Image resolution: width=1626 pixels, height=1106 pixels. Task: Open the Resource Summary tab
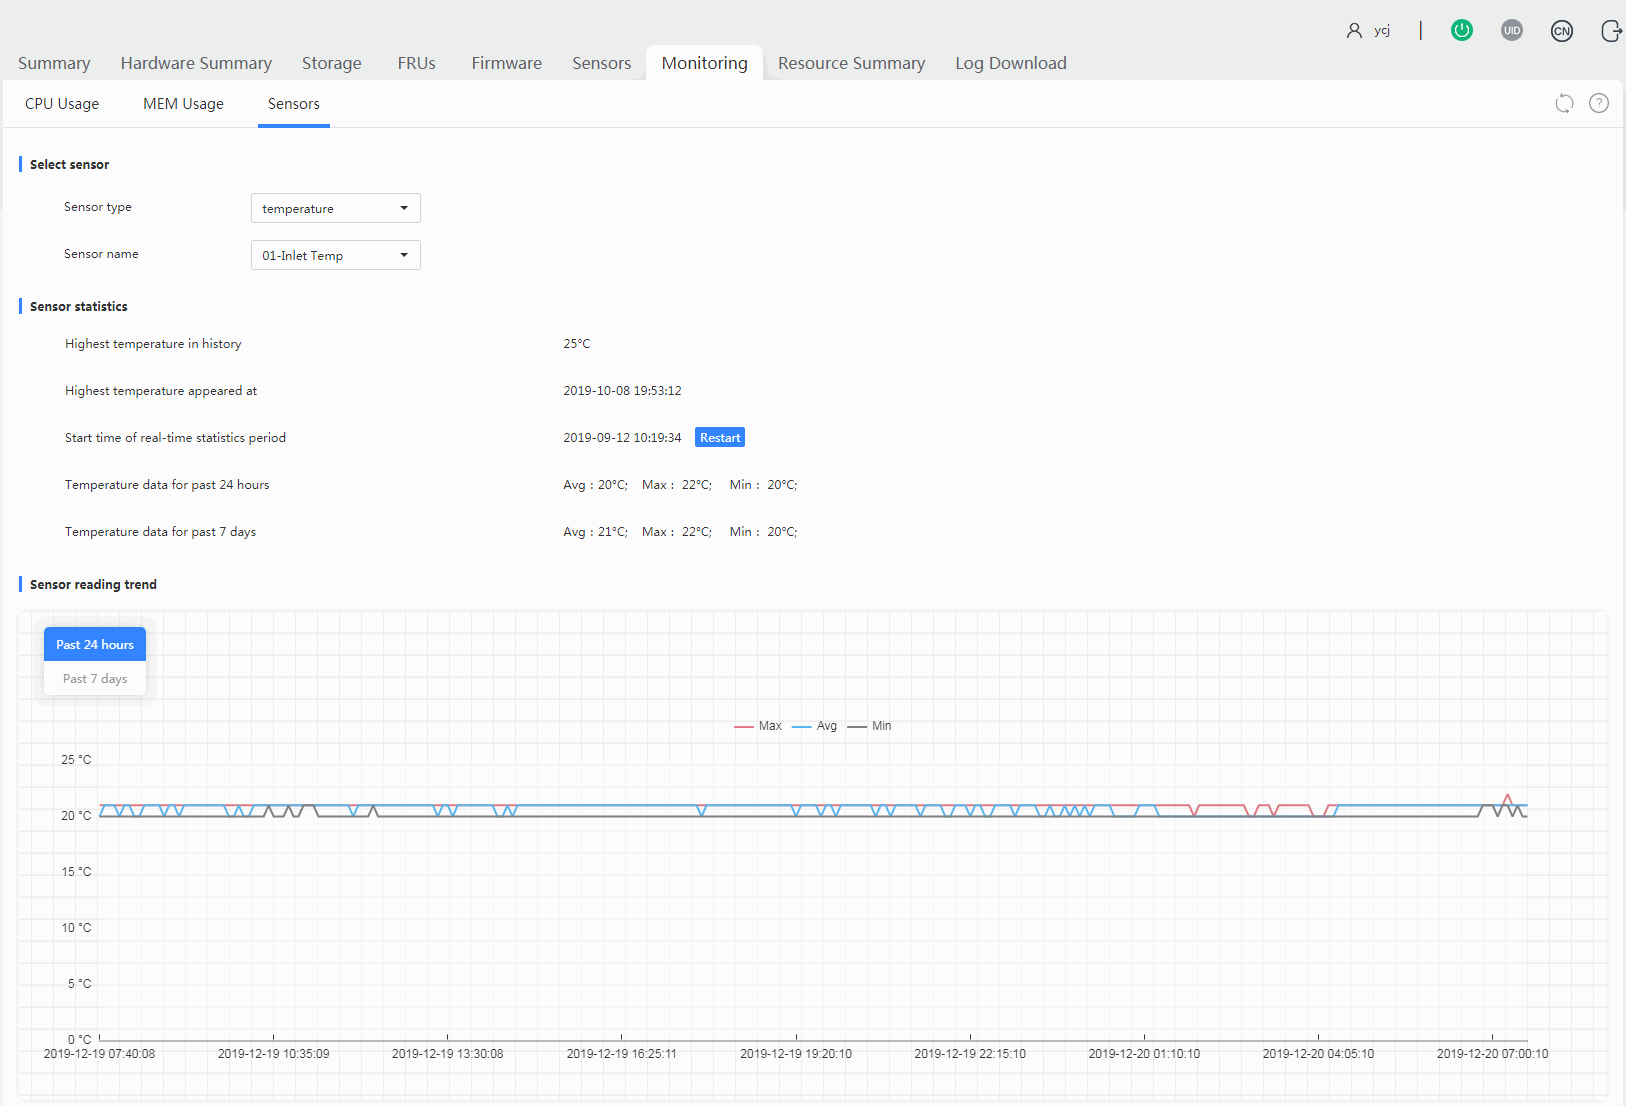click(x=852, y=63)
